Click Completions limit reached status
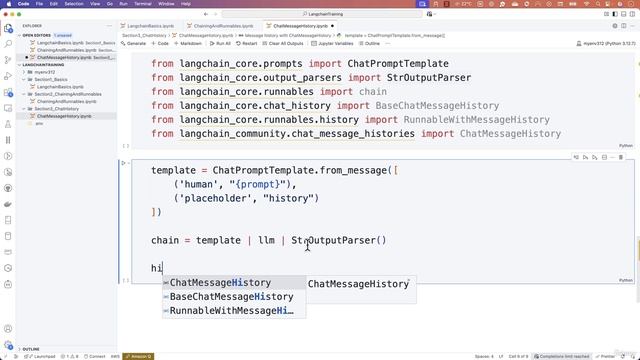Image resolution: width=640 pixels, height=360 pixels. (562, 356)
